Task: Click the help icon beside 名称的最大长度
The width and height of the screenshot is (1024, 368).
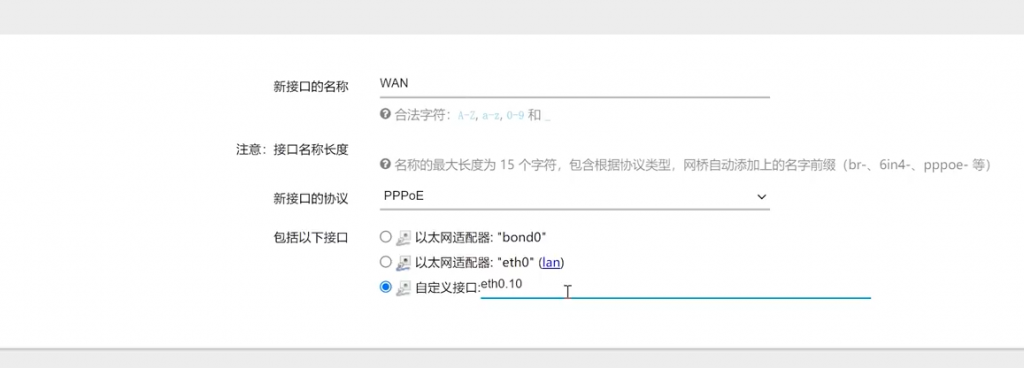Action: pyautogui.click(x=385, y=164)
